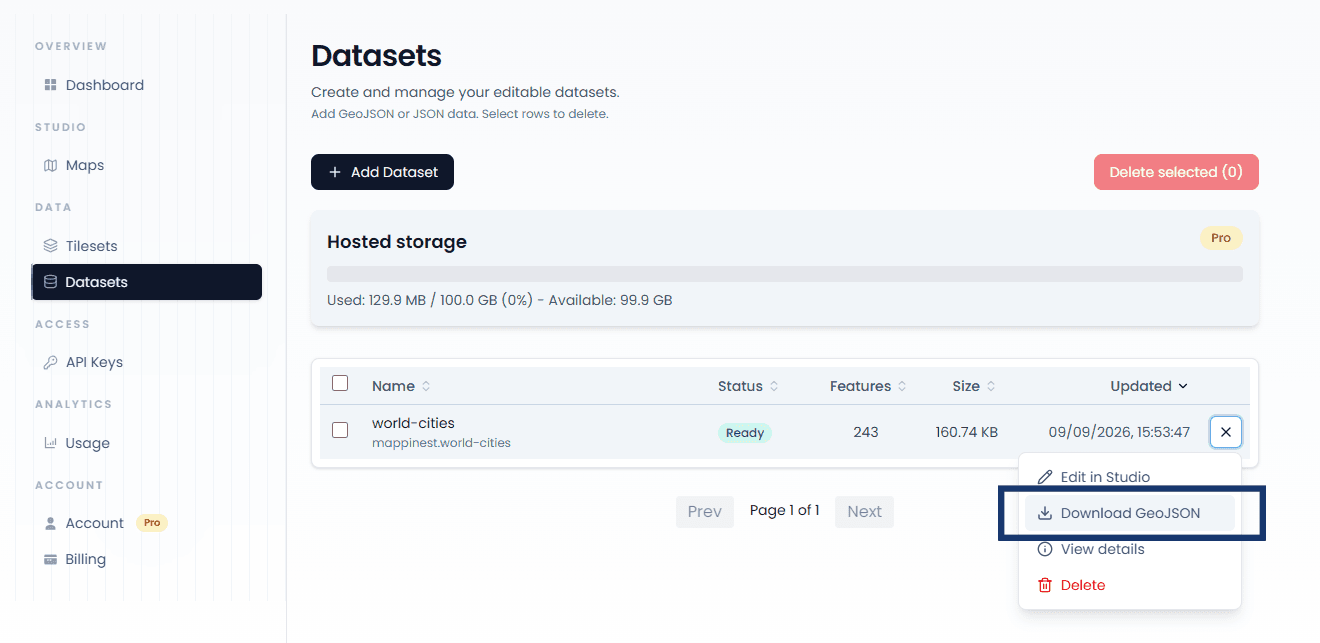This screenshot has height=643, width=1320.
Task: Select the Datasets sidebar item
Action: pos(147,282)
